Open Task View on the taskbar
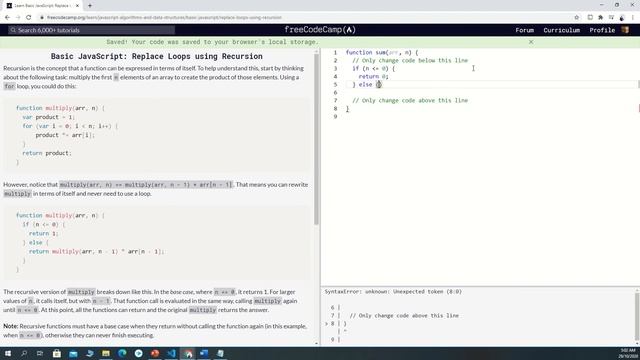This screenshot has width=640, height=360. click(40, 353)
